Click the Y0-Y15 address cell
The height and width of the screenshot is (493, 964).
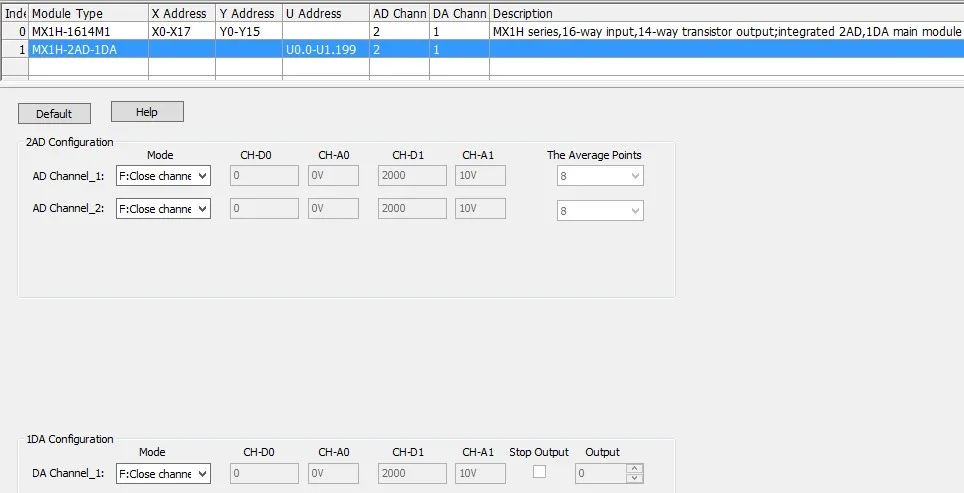click(248, 31)
